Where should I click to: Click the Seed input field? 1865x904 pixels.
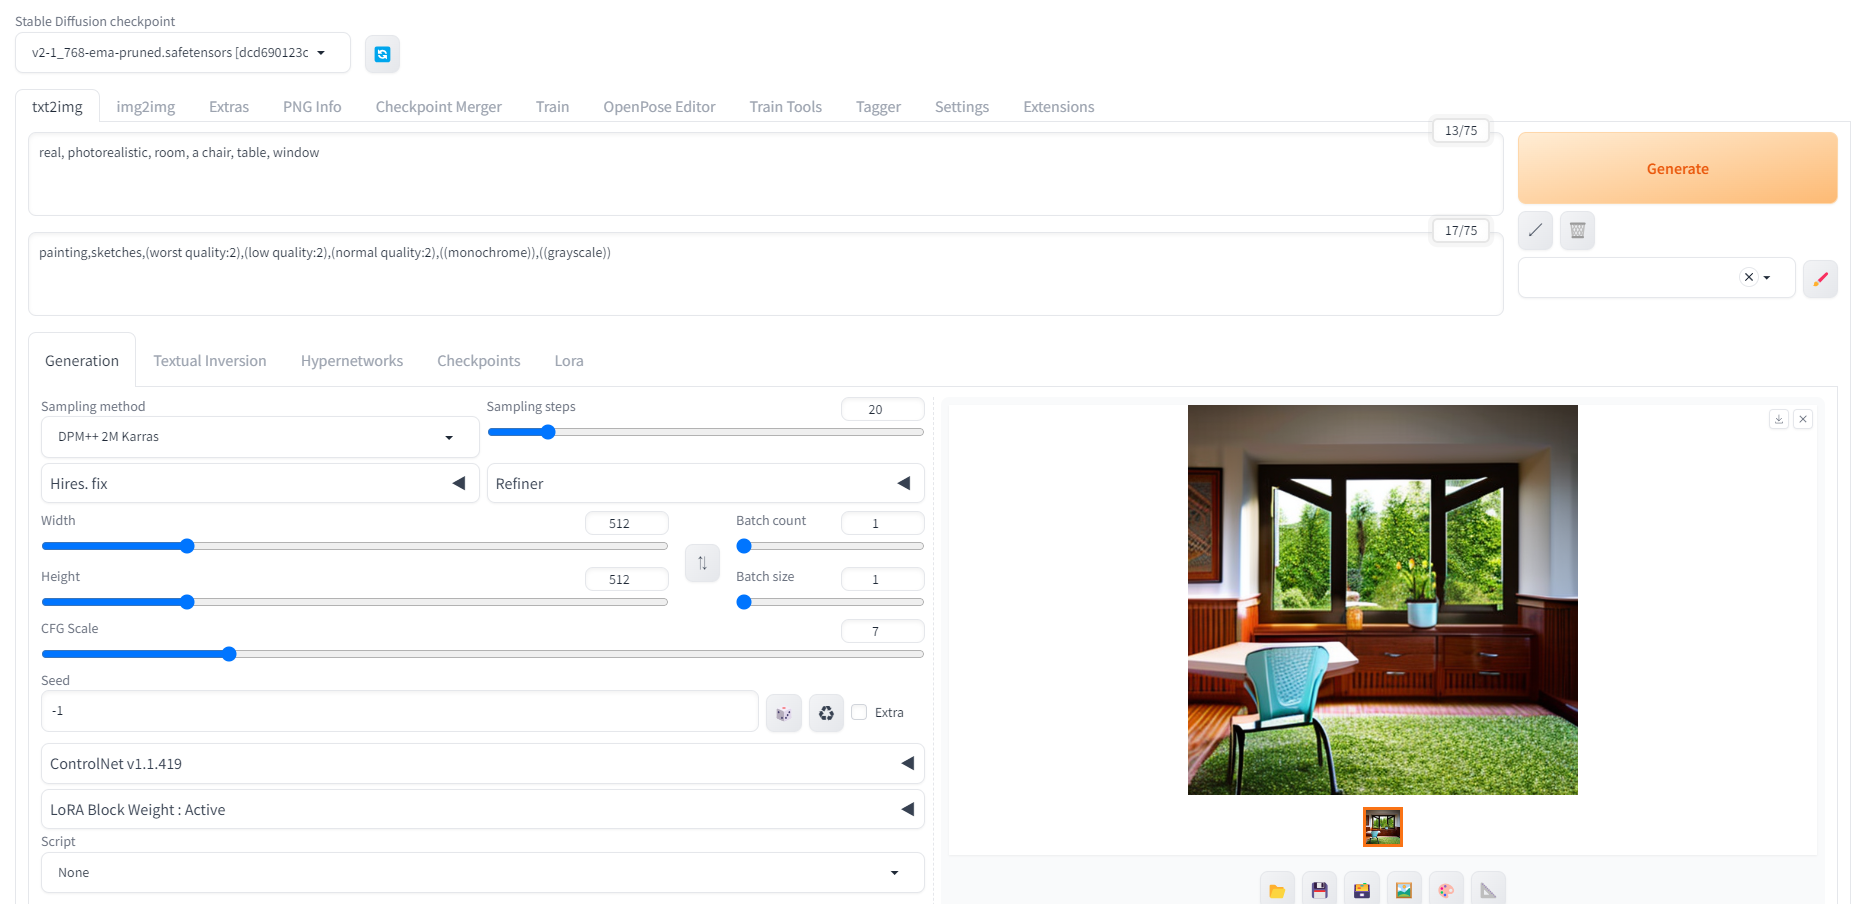click(400, 711)
